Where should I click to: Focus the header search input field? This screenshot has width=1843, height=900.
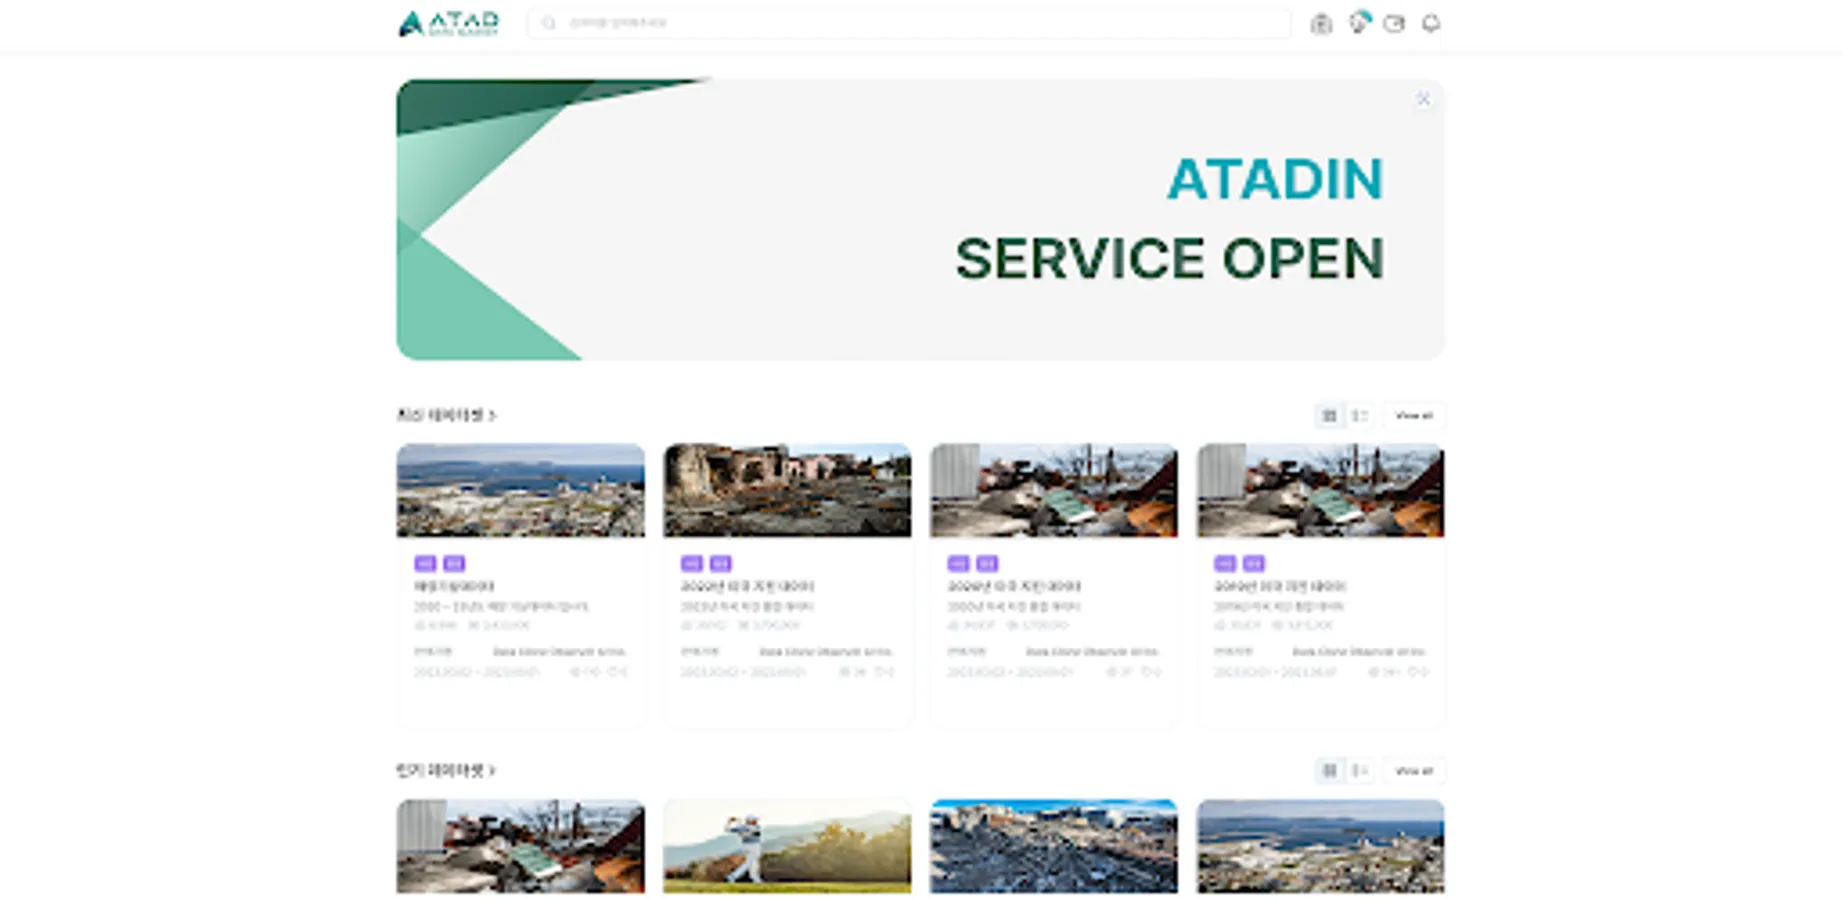[908, 23]
